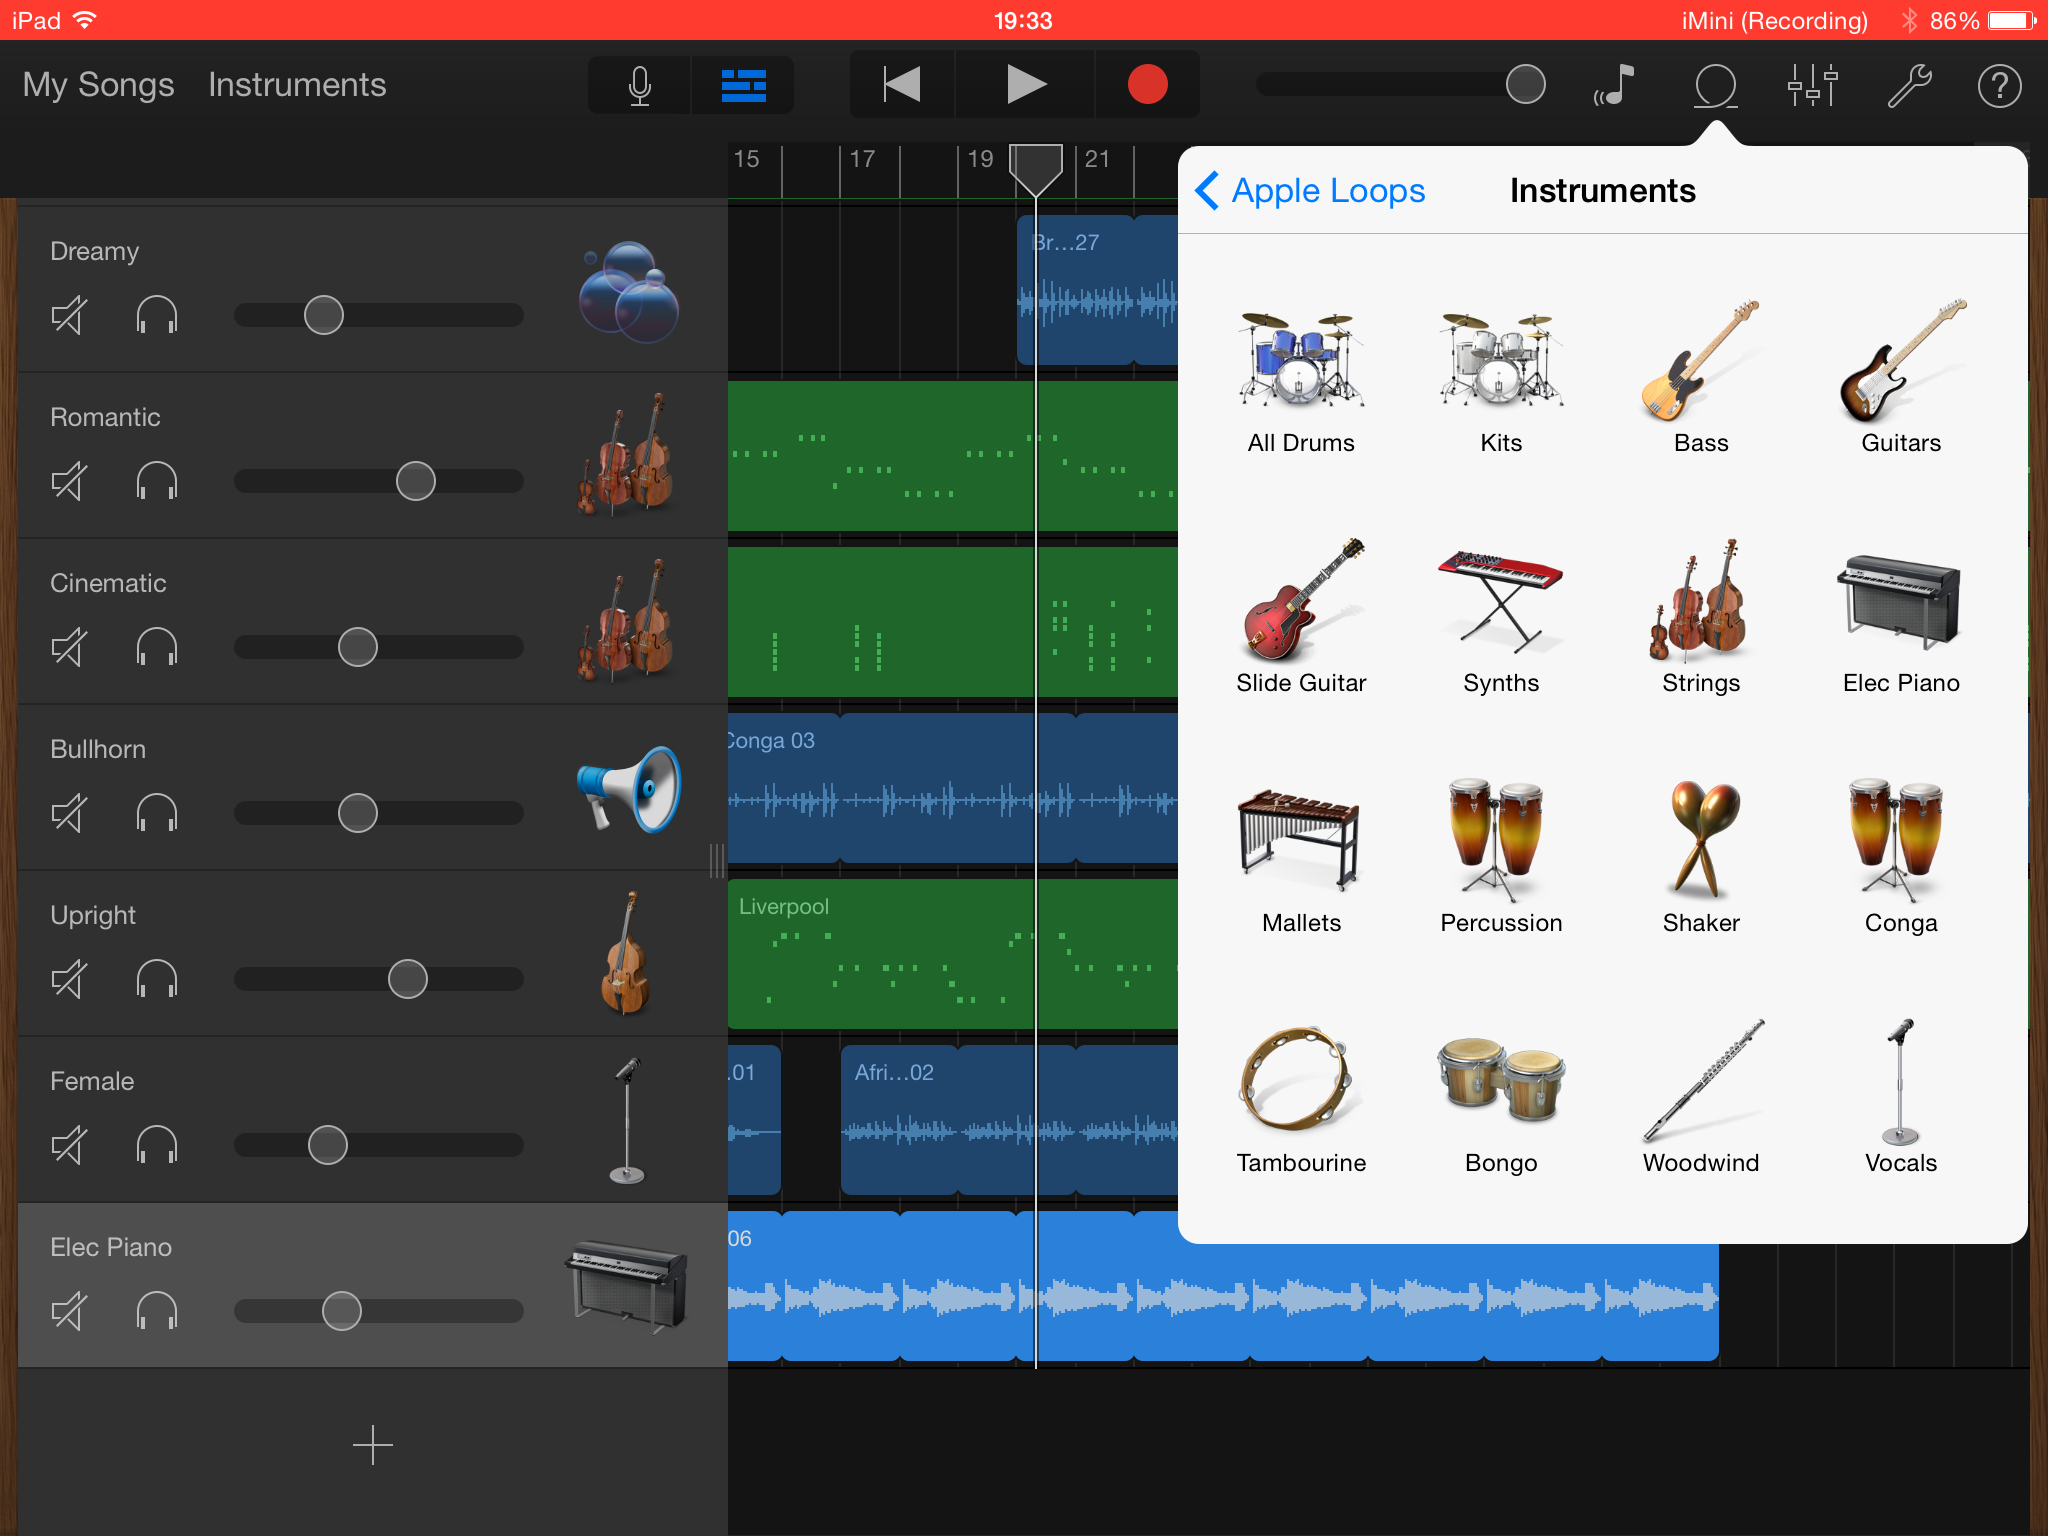Viewport: 2048px width, 1536px height.
Task: Open the help question mark
Action: pos(2000,86)
